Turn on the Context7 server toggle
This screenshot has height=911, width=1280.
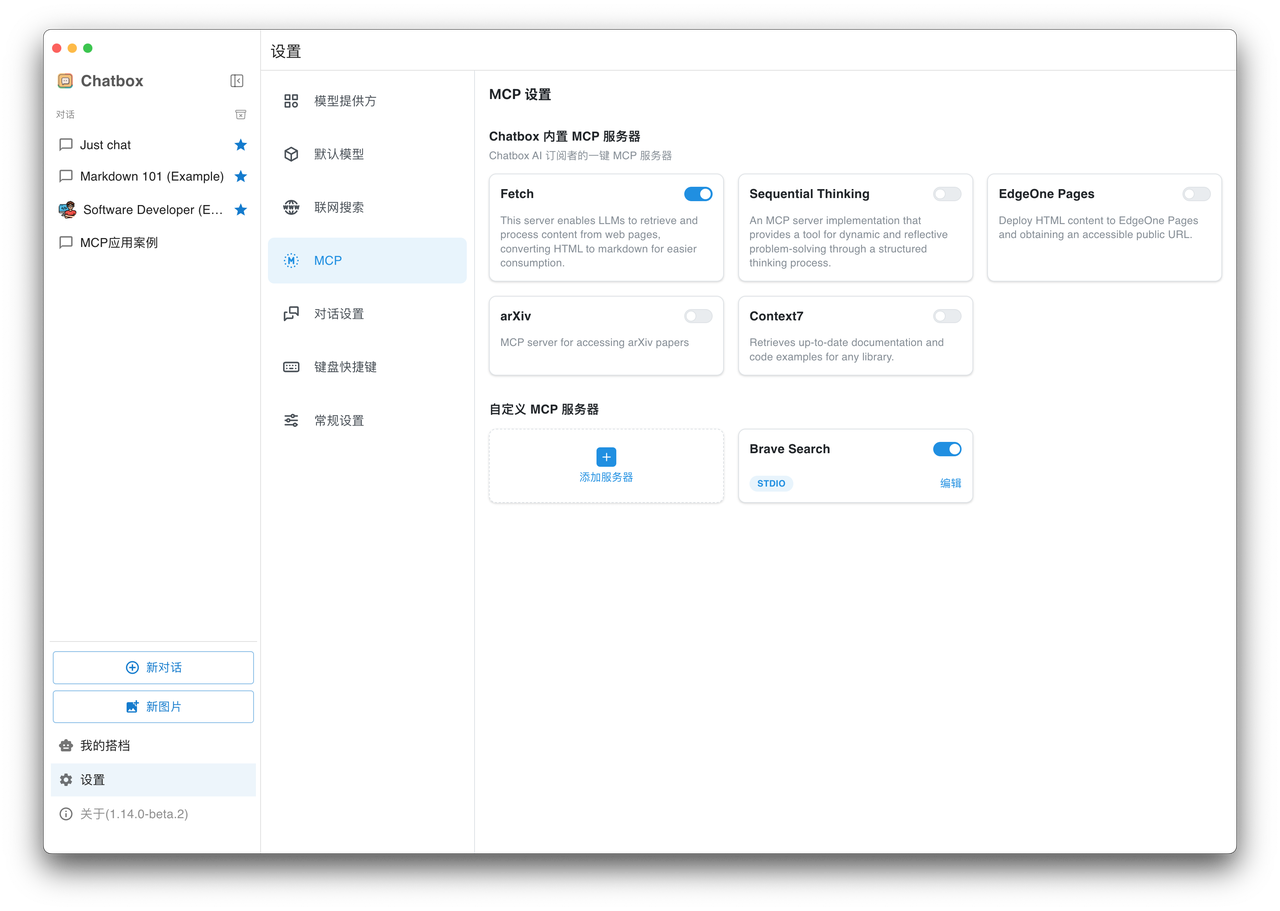point(947,316)
